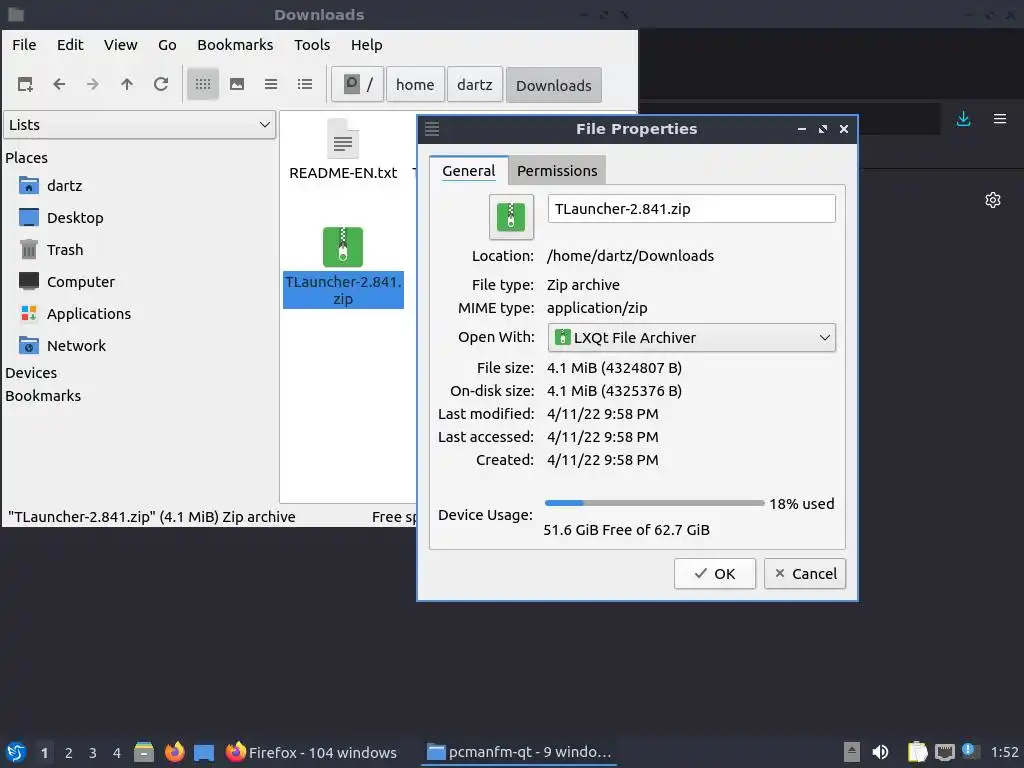Click the dartz path button

(x=475, y=85)
